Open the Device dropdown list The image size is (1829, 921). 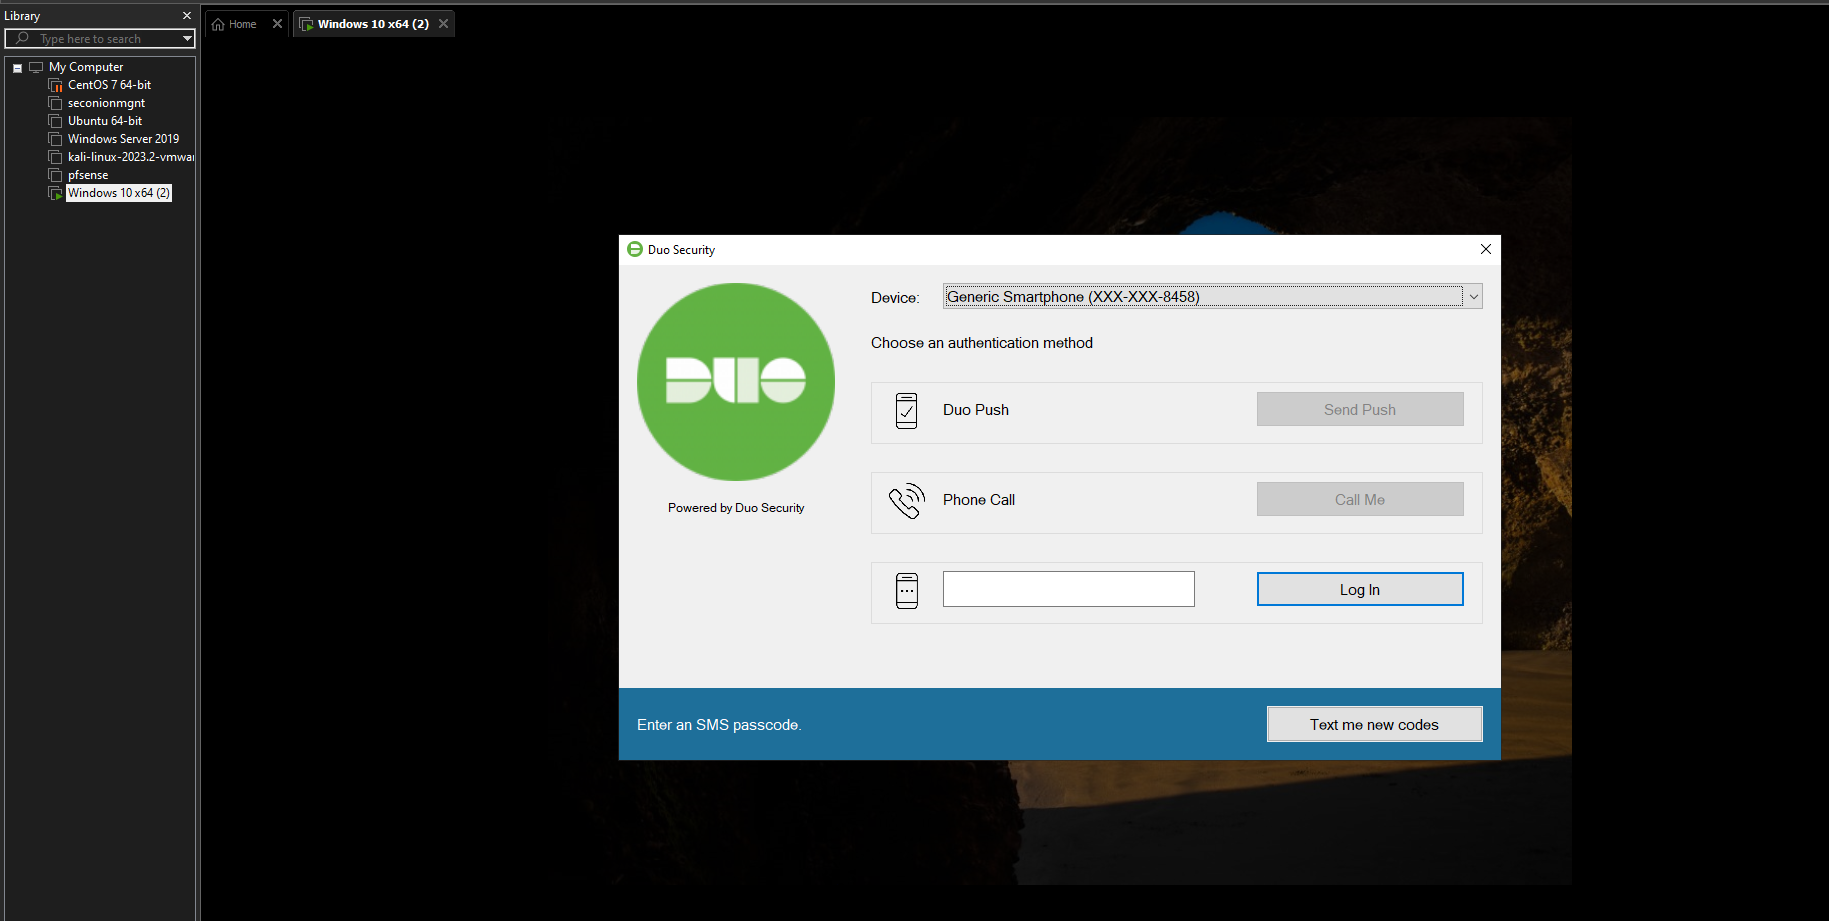pos(1472,297)
